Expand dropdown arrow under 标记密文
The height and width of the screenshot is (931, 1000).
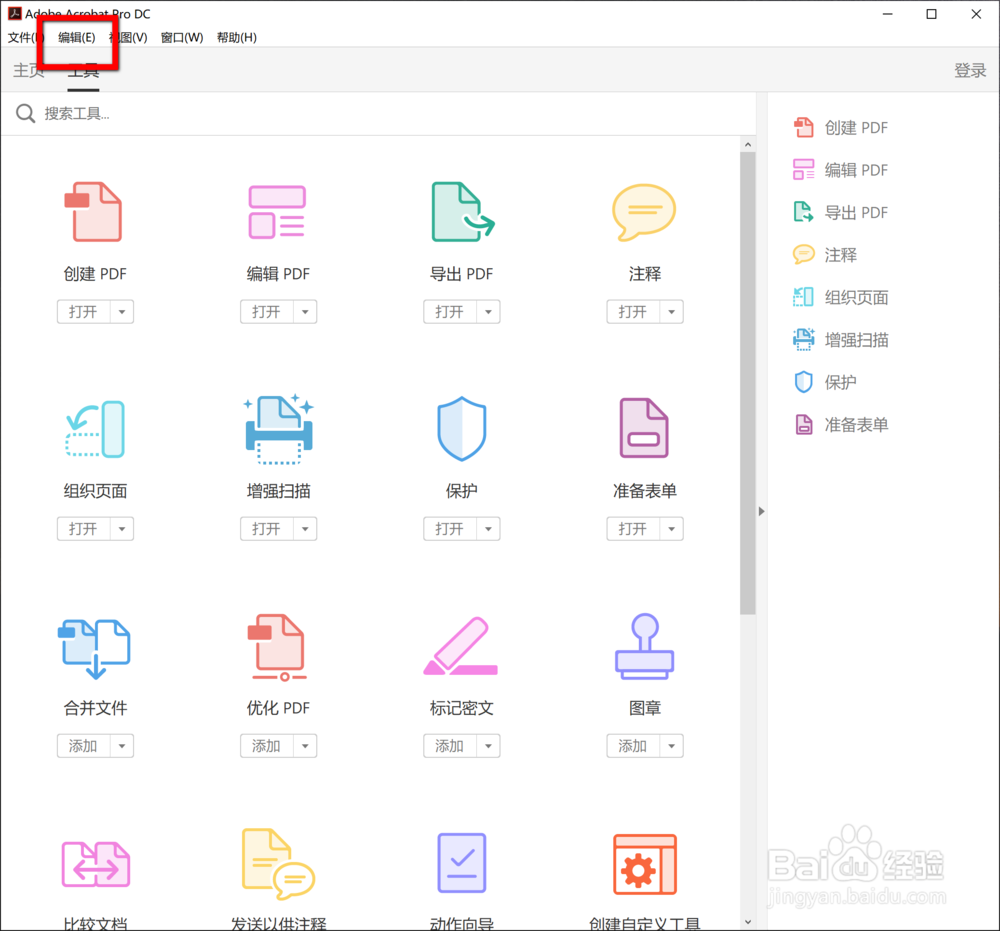pos(488,745)
